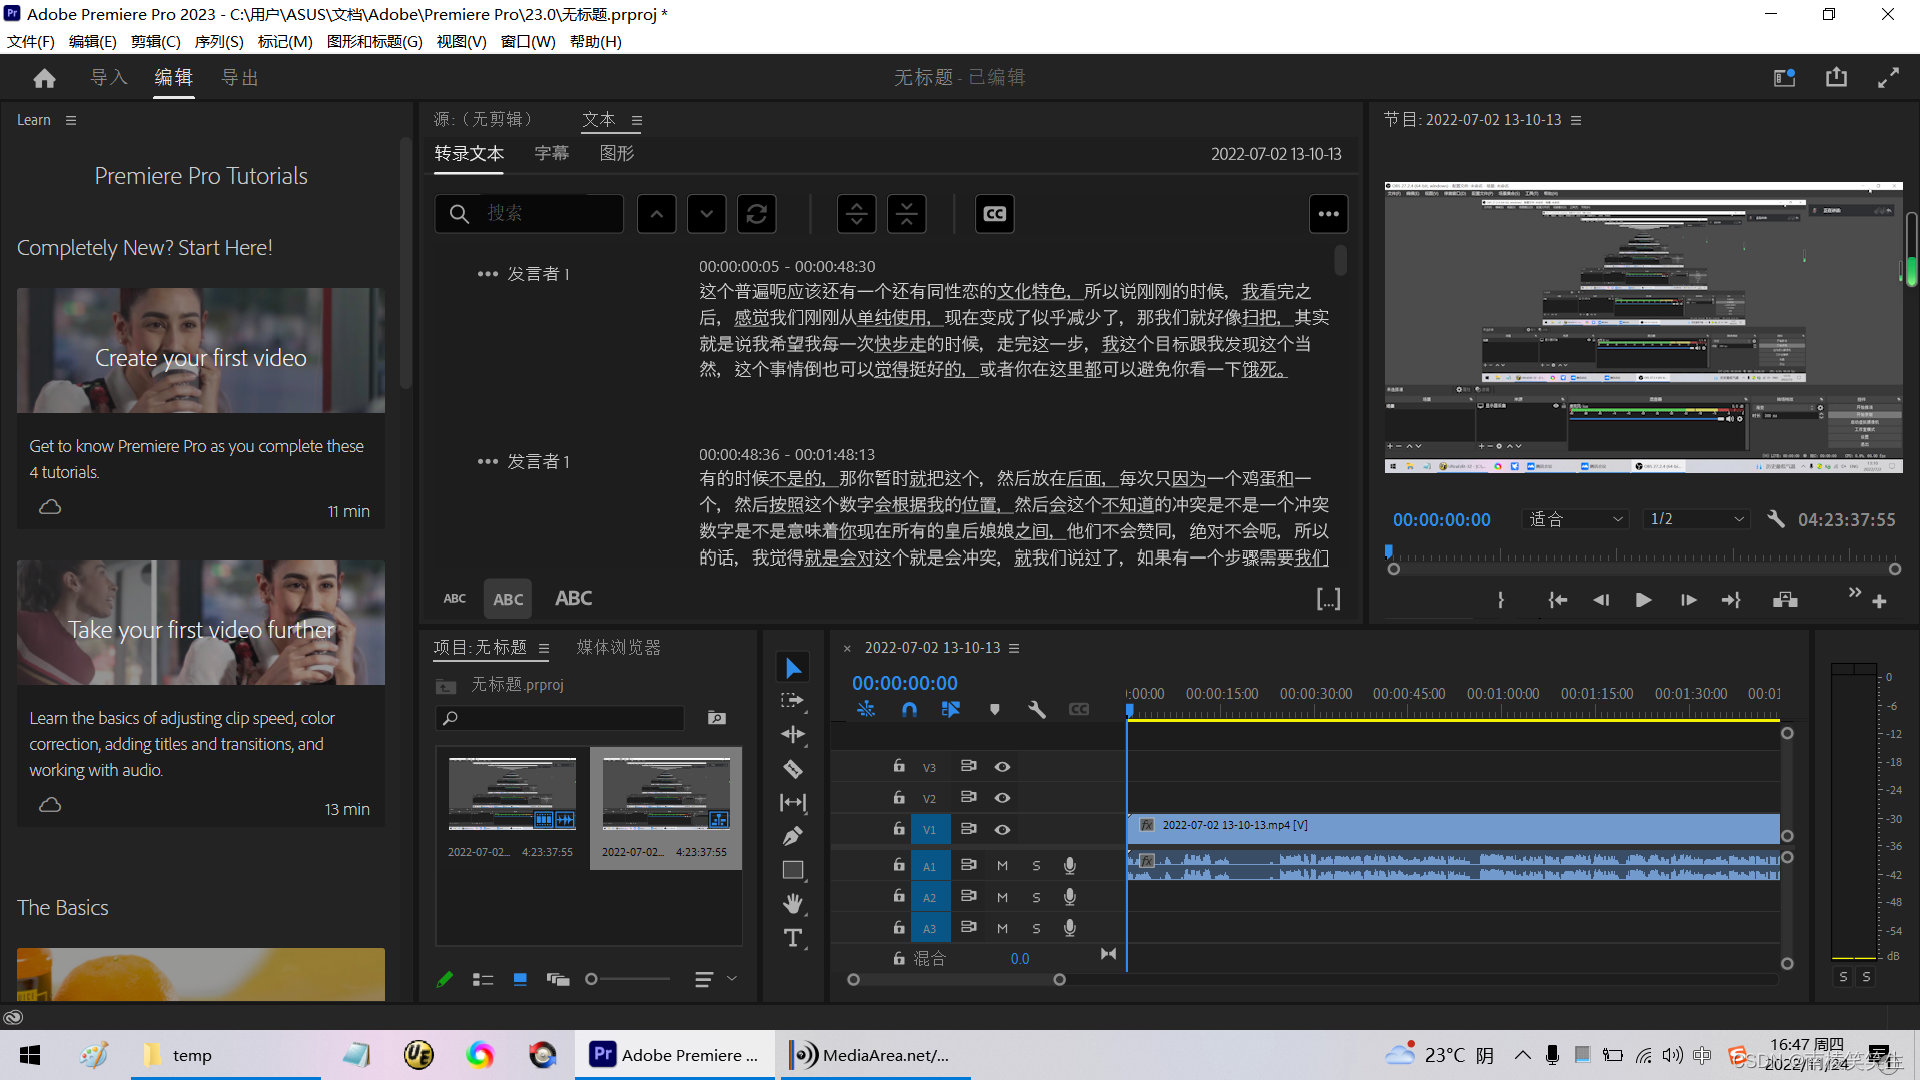
Task: Toggle Snap in timeline (magnet icon)
Action: coord(909,709)
